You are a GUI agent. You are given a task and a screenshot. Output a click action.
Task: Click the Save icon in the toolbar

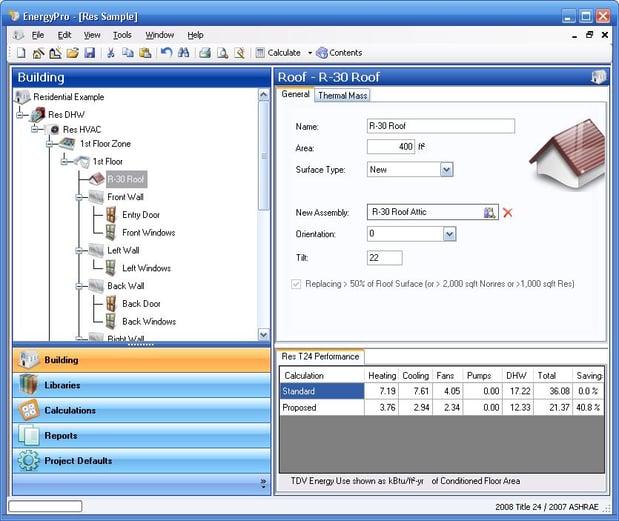tap(89, 53)
